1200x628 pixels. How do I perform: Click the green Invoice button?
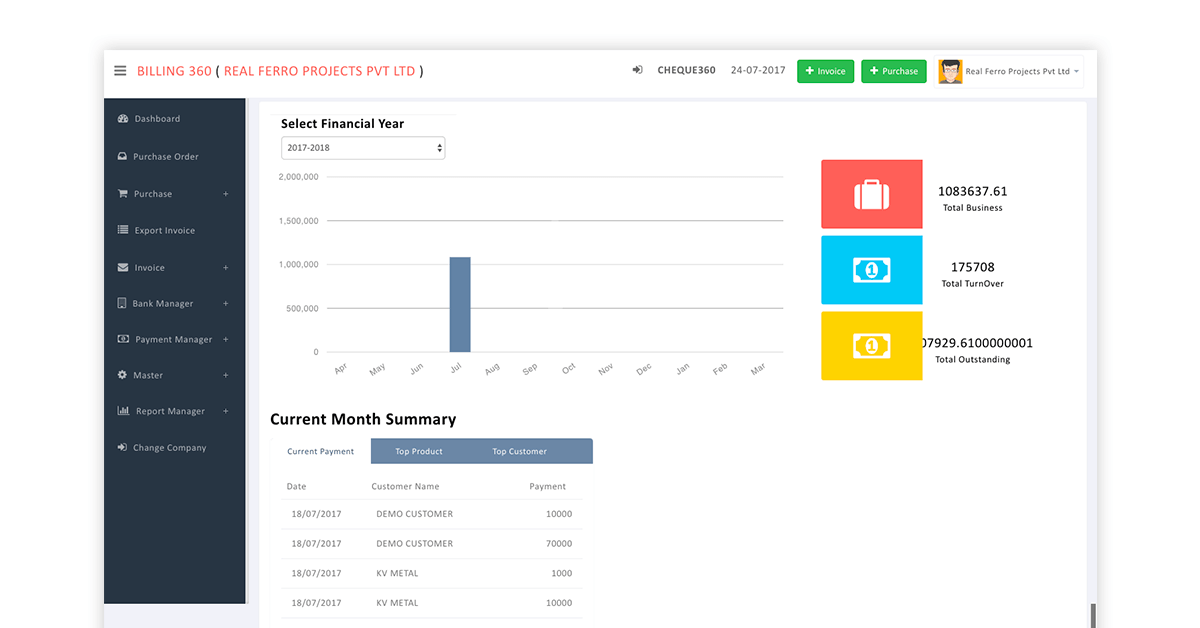click(x=825, y=71)
